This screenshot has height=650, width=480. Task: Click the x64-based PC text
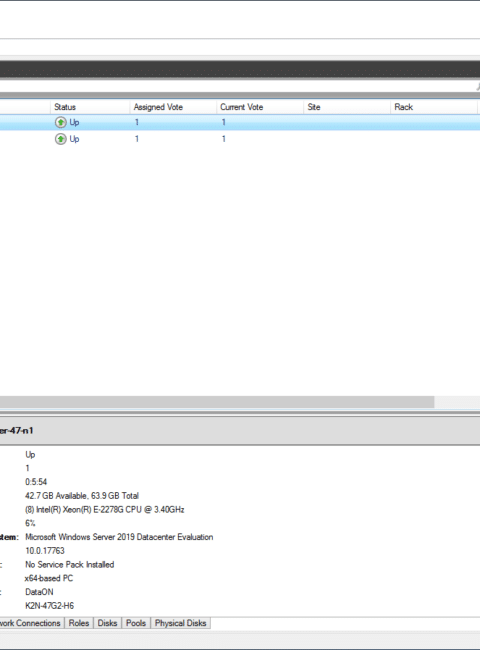click(x=49, y=578)
